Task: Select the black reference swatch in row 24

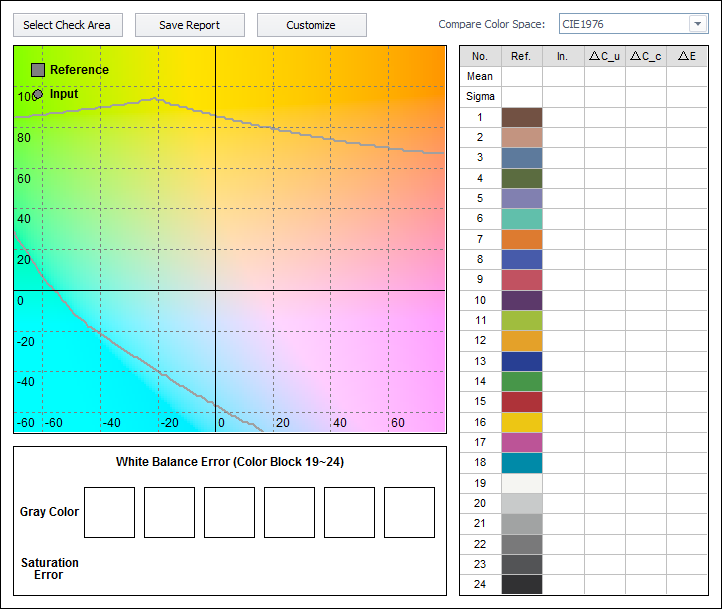Action: pyautogui.click(x=521, y=584)
